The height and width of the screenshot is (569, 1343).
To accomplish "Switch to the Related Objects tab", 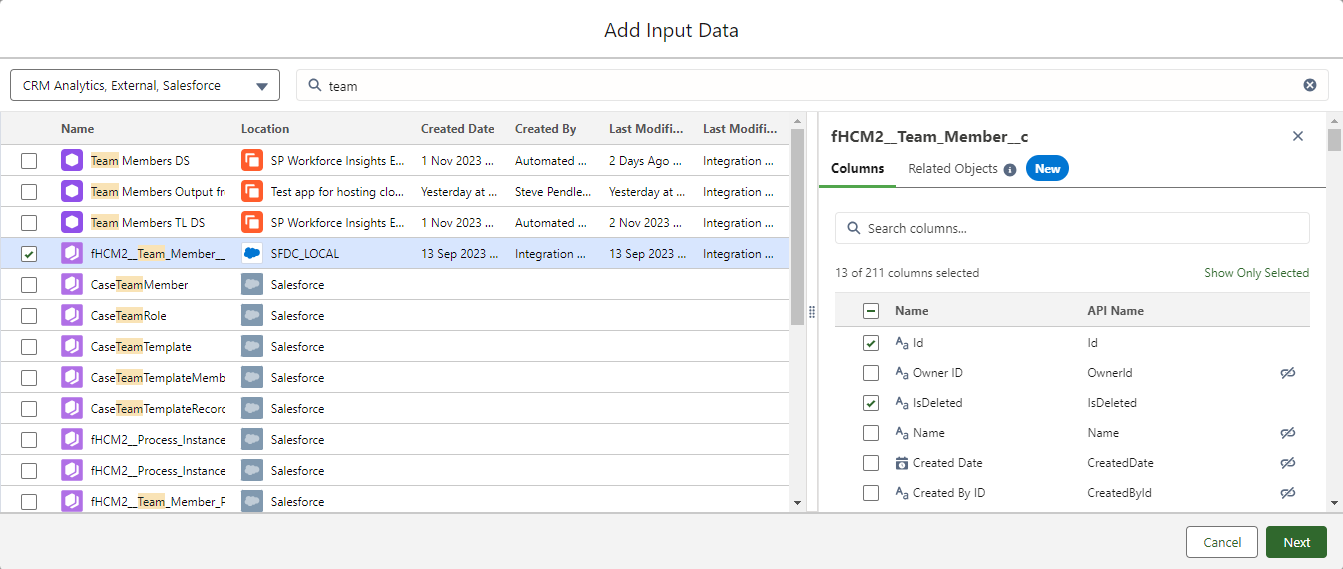I will 952,169.
